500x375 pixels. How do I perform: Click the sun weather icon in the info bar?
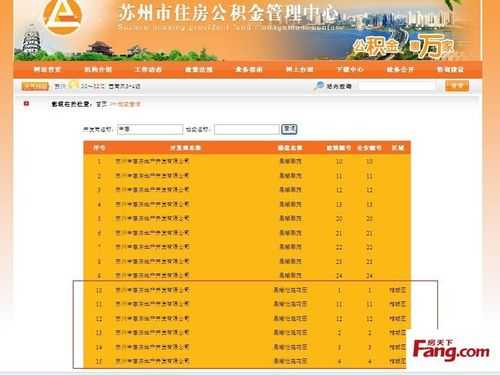coord(73,85)
